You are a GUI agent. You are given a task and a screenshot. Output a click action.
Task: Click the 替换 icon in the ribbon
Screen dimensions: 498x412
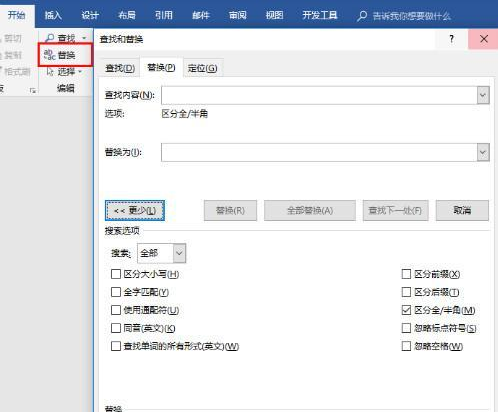[50, 55]
